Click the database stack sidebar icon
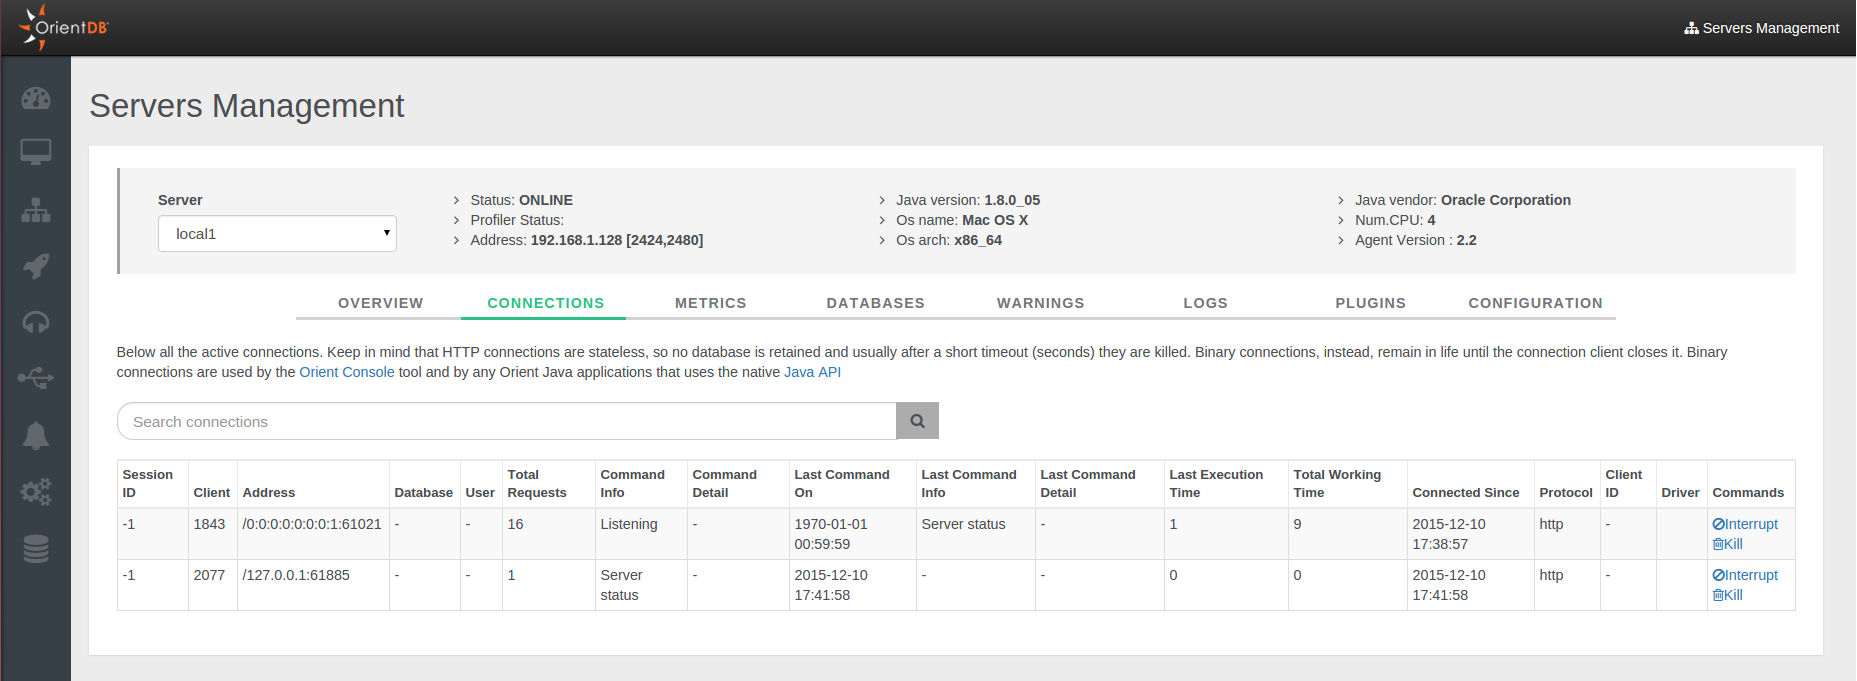1857x681 pixels. (36, 549)
